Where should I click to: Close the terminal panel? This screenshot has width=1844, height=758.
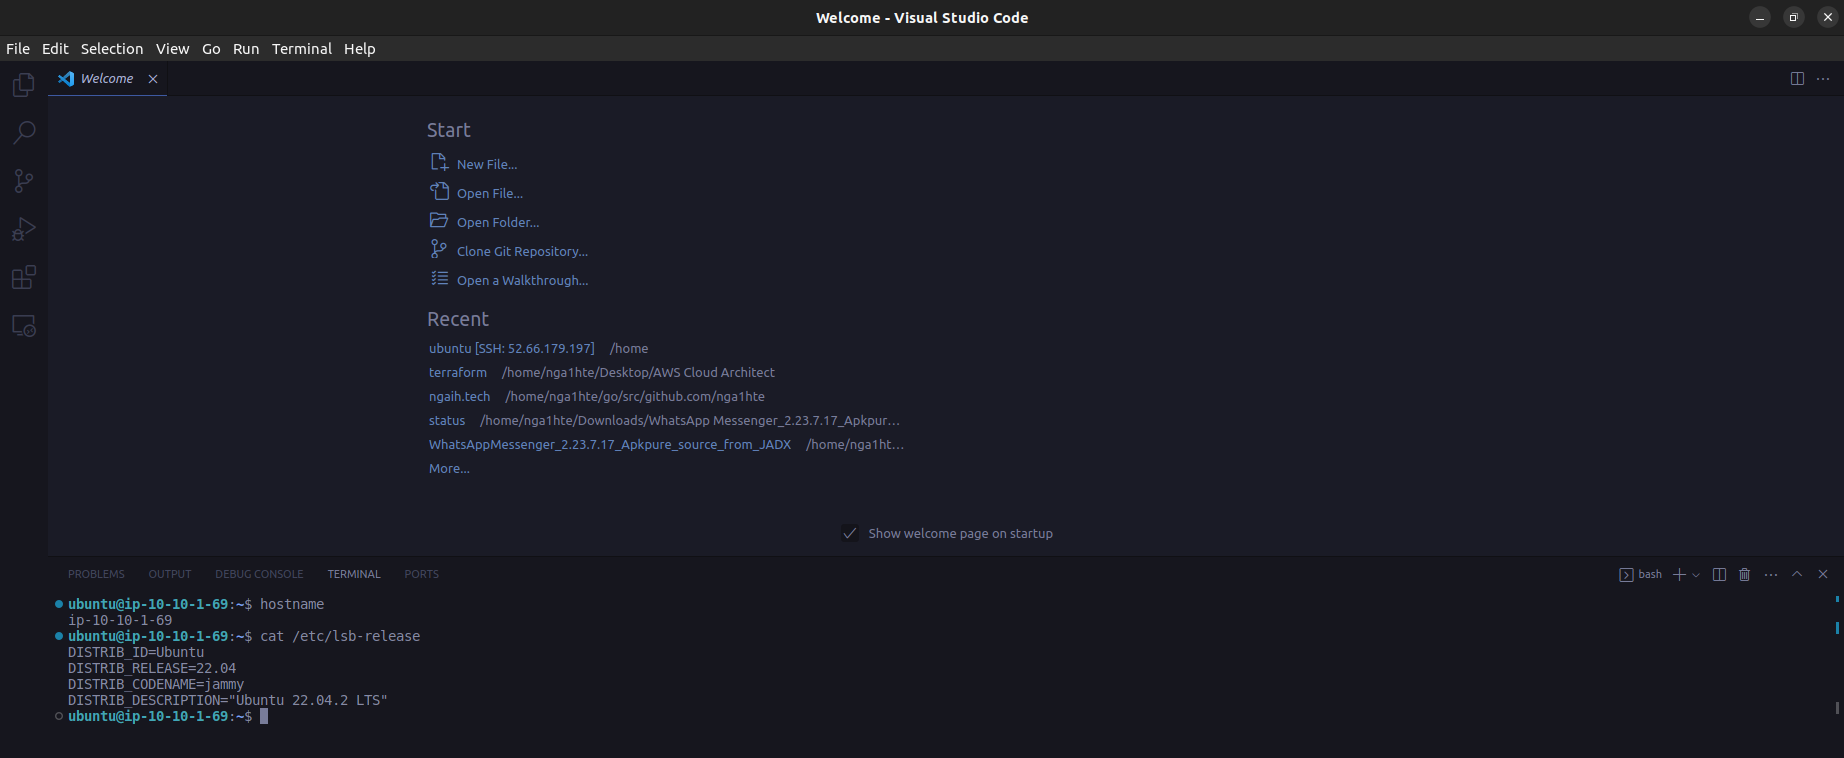(1823, 574)
